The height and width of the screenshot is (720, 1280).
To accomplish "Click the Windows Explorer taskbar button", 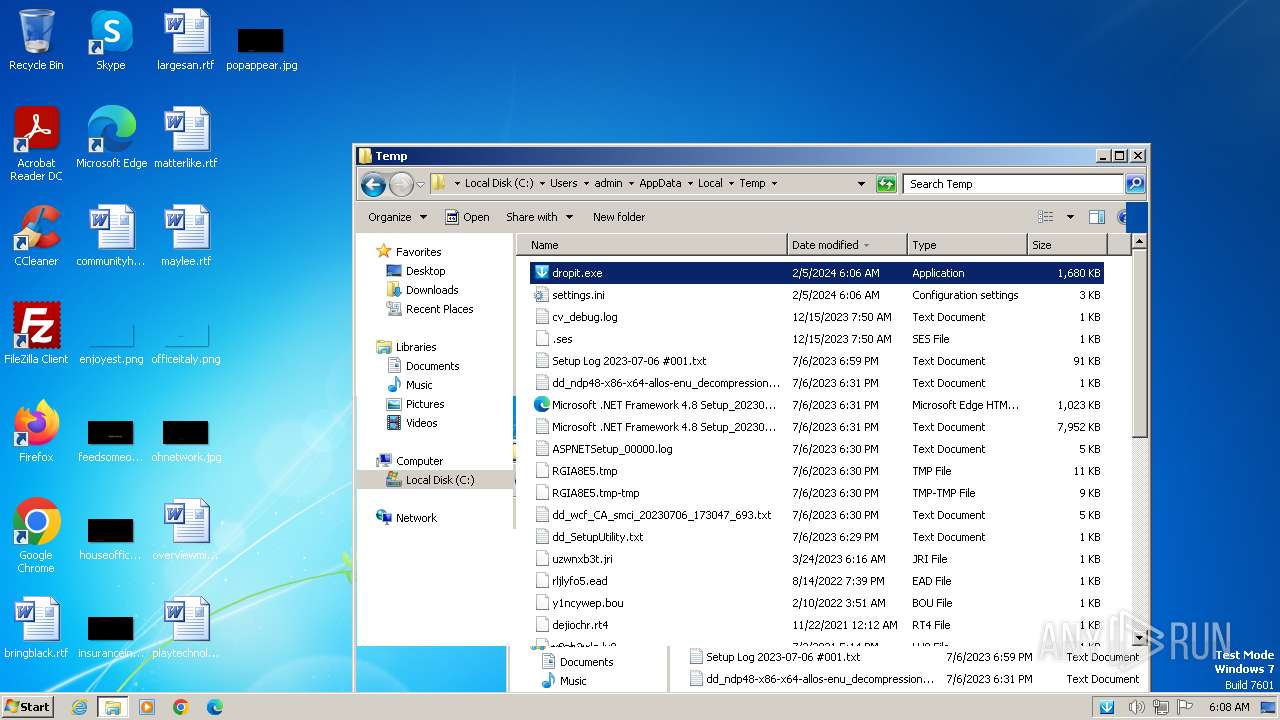I will coord(112,707).
